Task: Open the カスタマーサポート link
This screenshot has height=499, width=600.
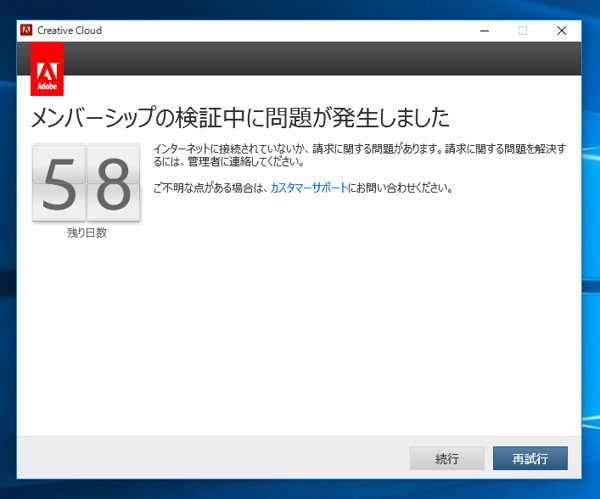Action: (309, 188)
